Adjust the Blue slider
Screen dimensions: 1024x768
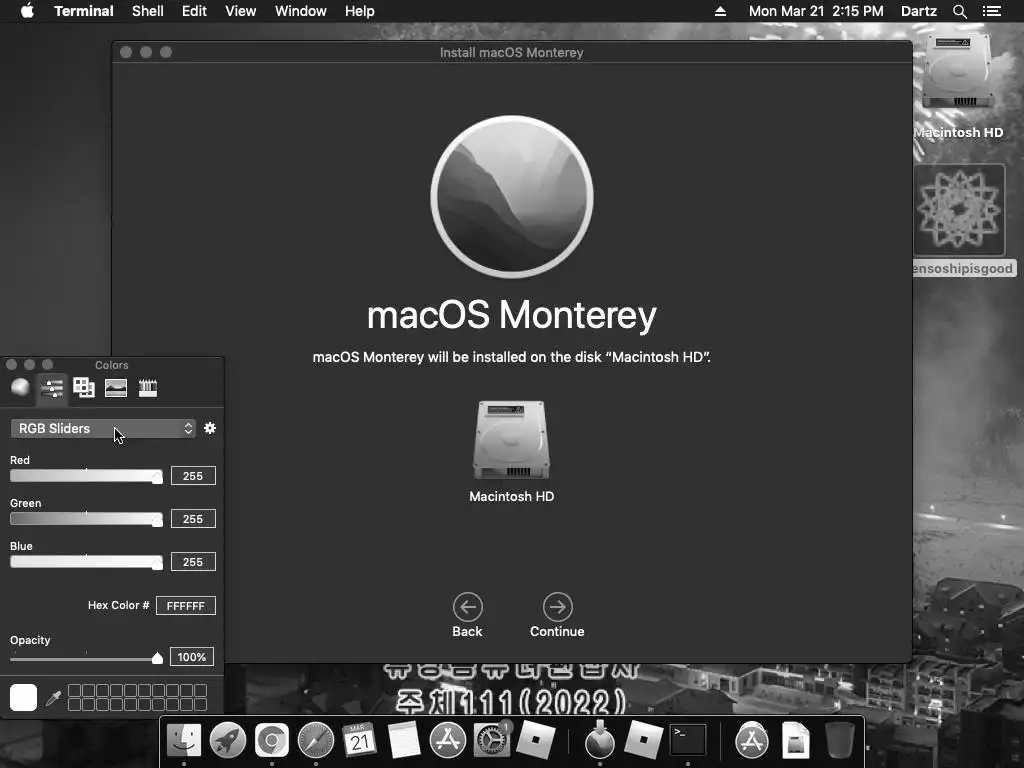coord(86,562)
